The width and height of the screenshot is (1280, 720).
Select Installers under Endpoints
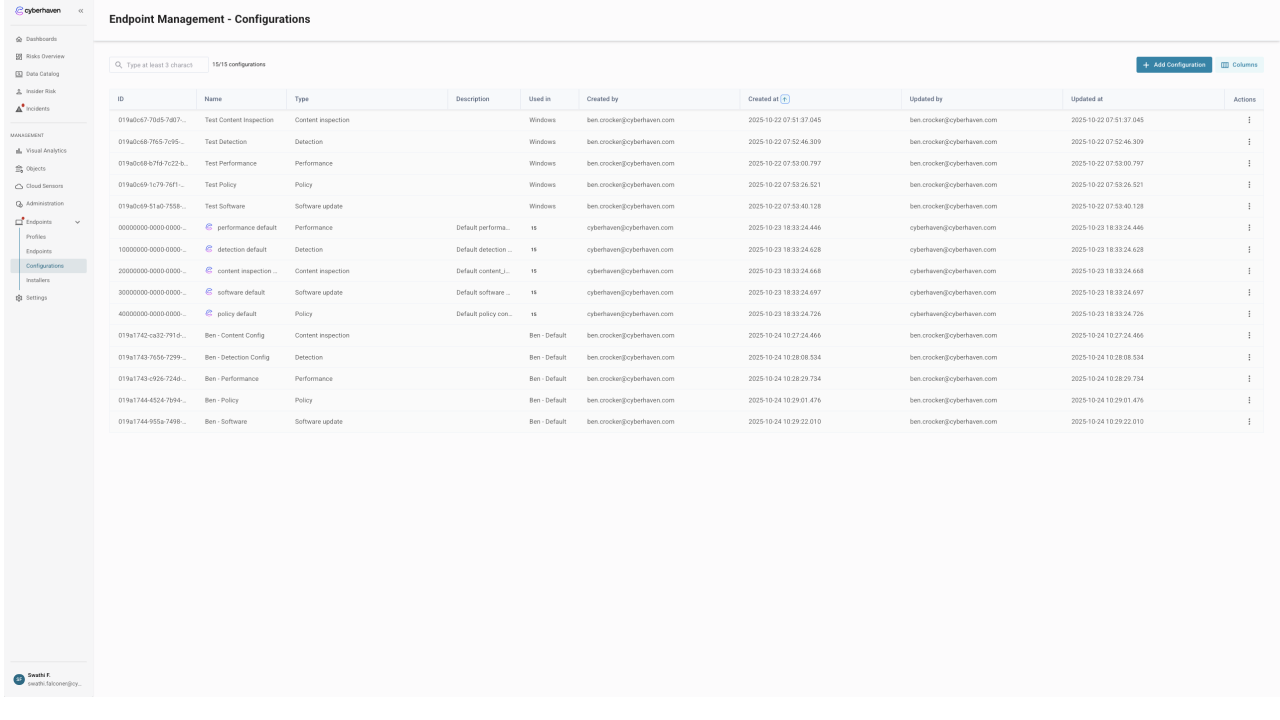(x=38, y=280)
